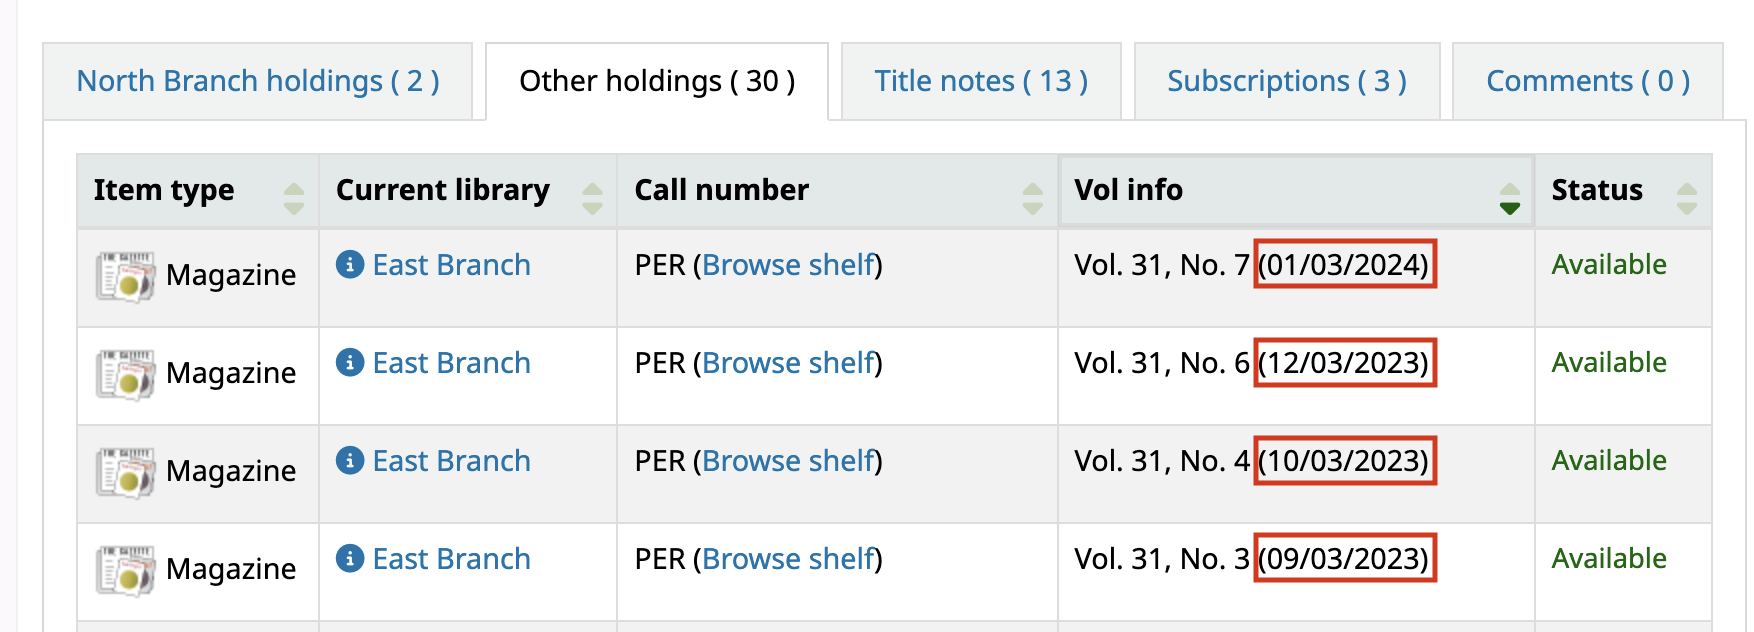Click Magazine icon in the 10/03/2023 row
This screenshot has width=1754, height=632.
pos(125,473)
